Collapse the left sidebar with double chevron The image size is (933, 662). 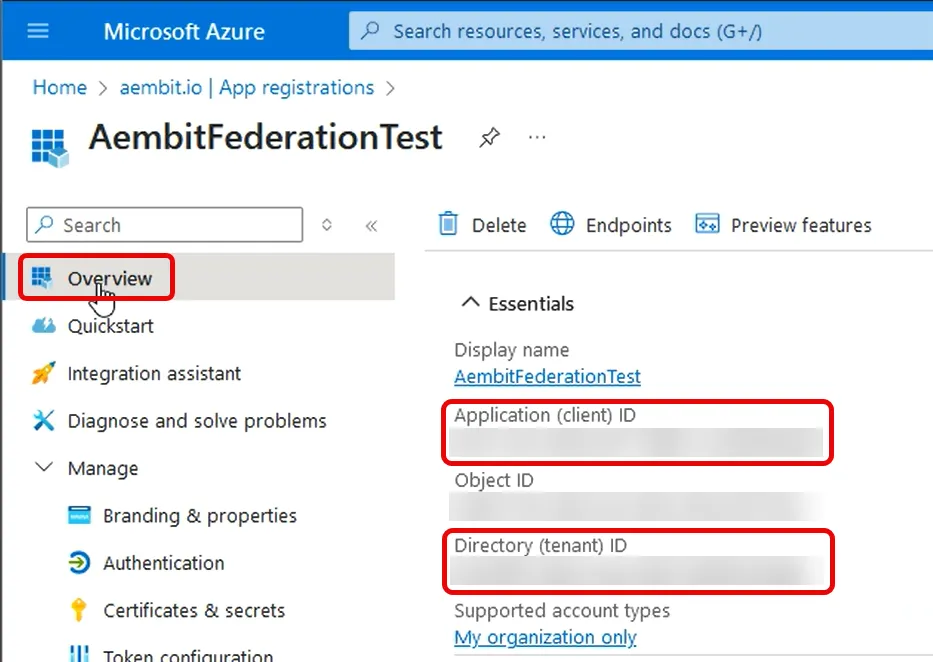click(371, 226)
